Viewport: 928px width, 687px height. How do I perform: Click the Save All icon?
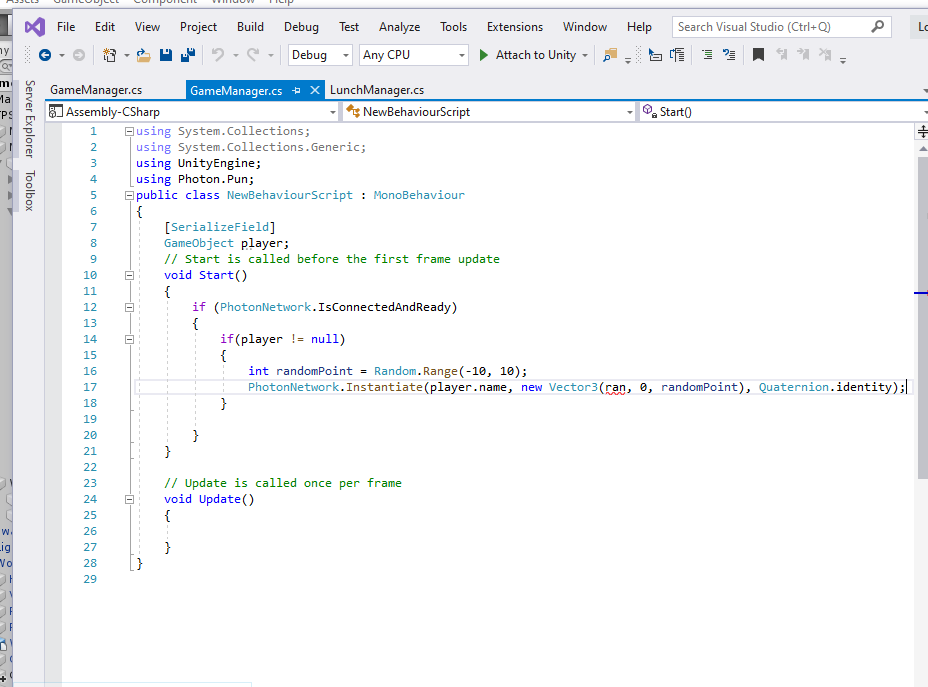click(x=188, y=55)
